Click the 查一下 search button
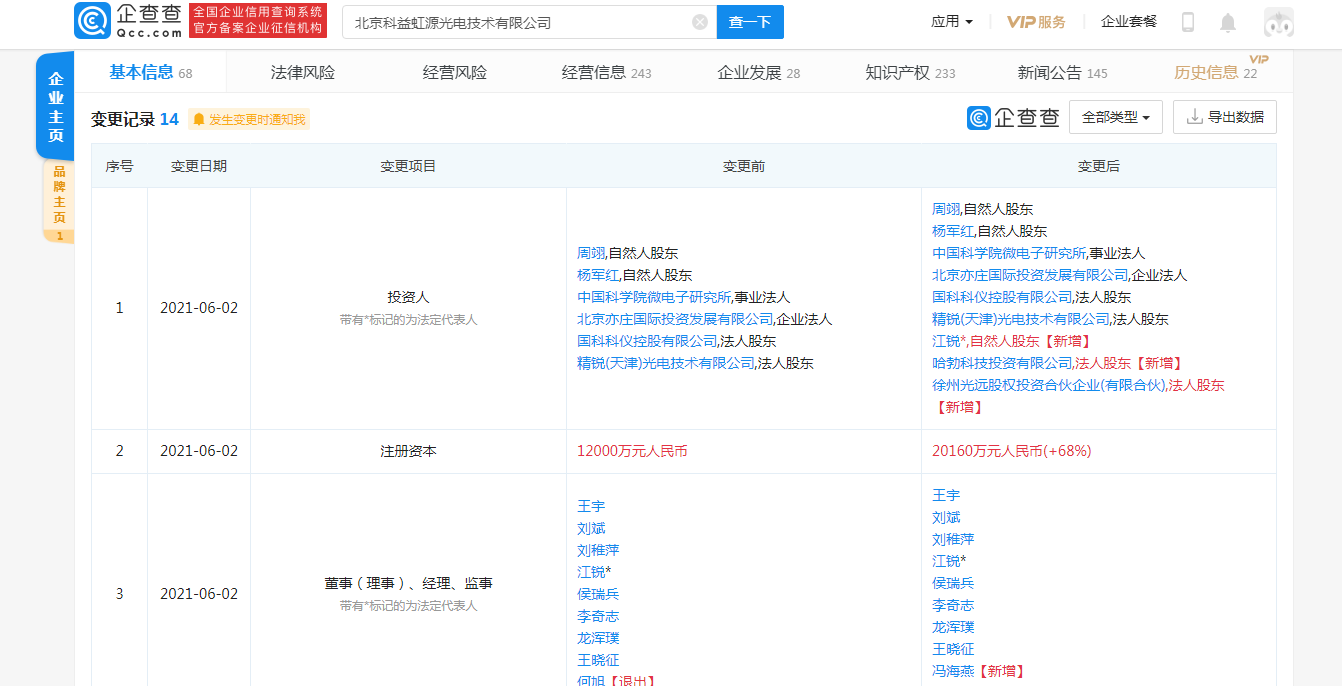1342x686 pixels. 750,22
